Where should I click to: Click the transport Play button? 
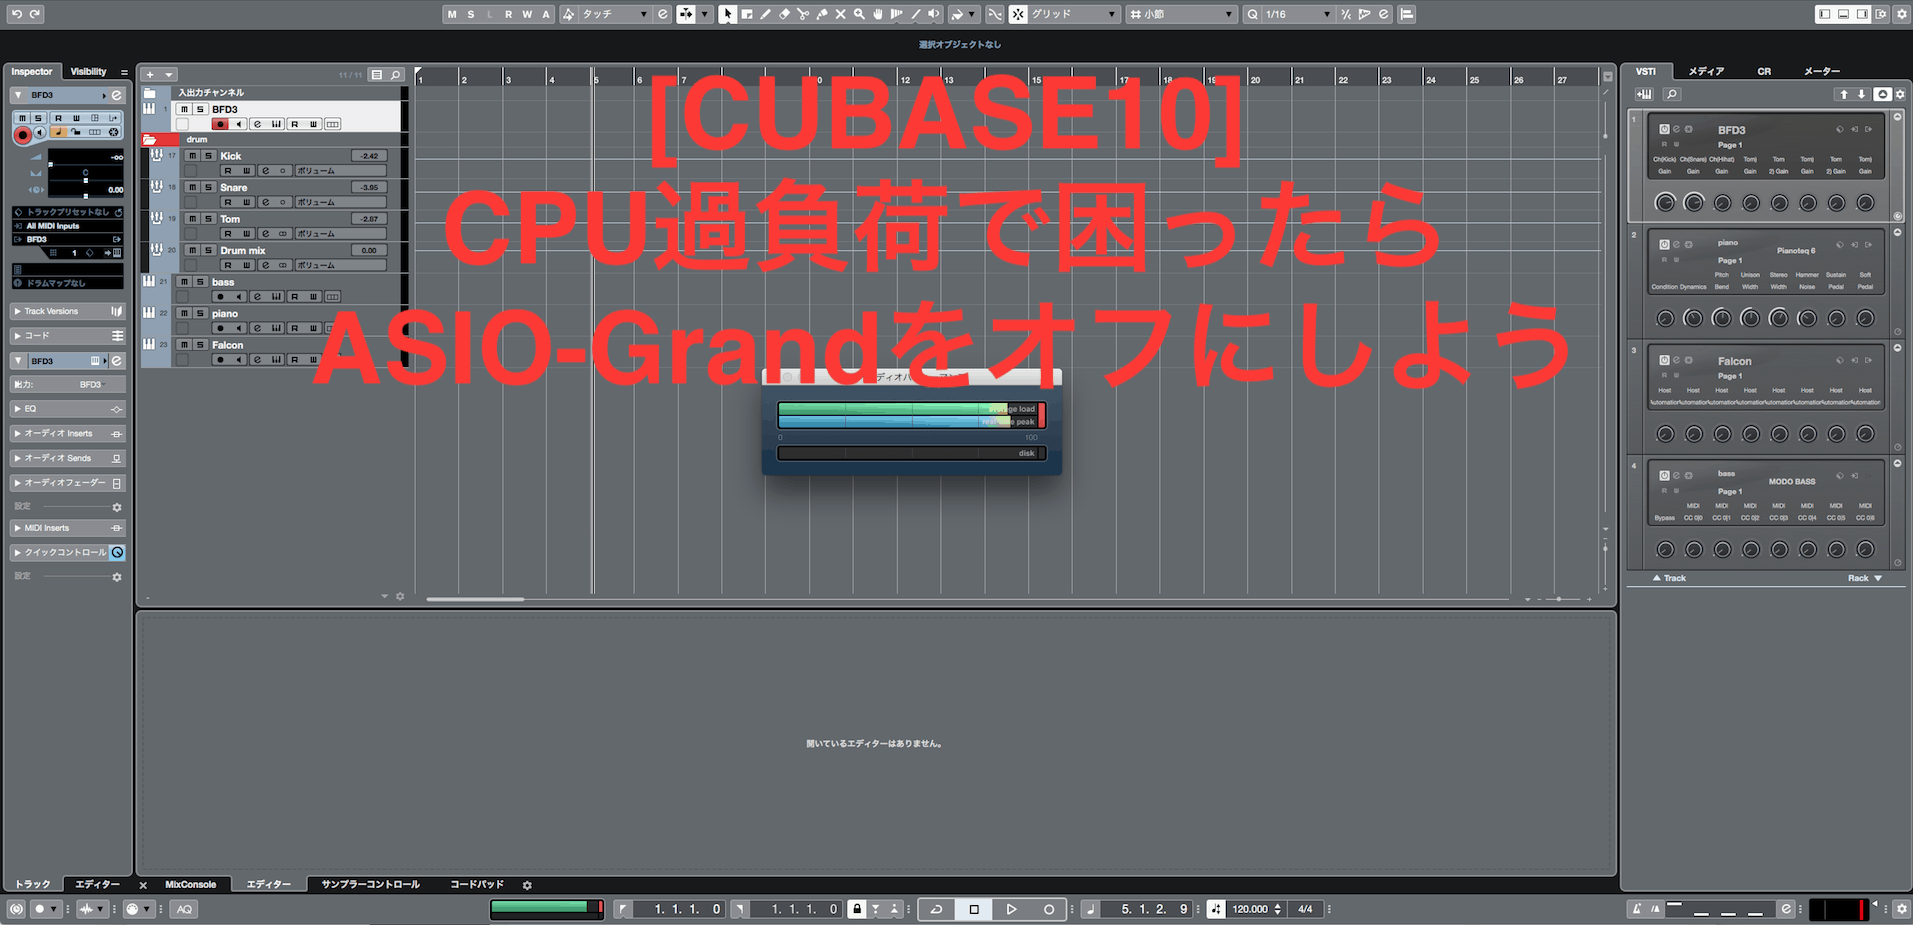1011,909
